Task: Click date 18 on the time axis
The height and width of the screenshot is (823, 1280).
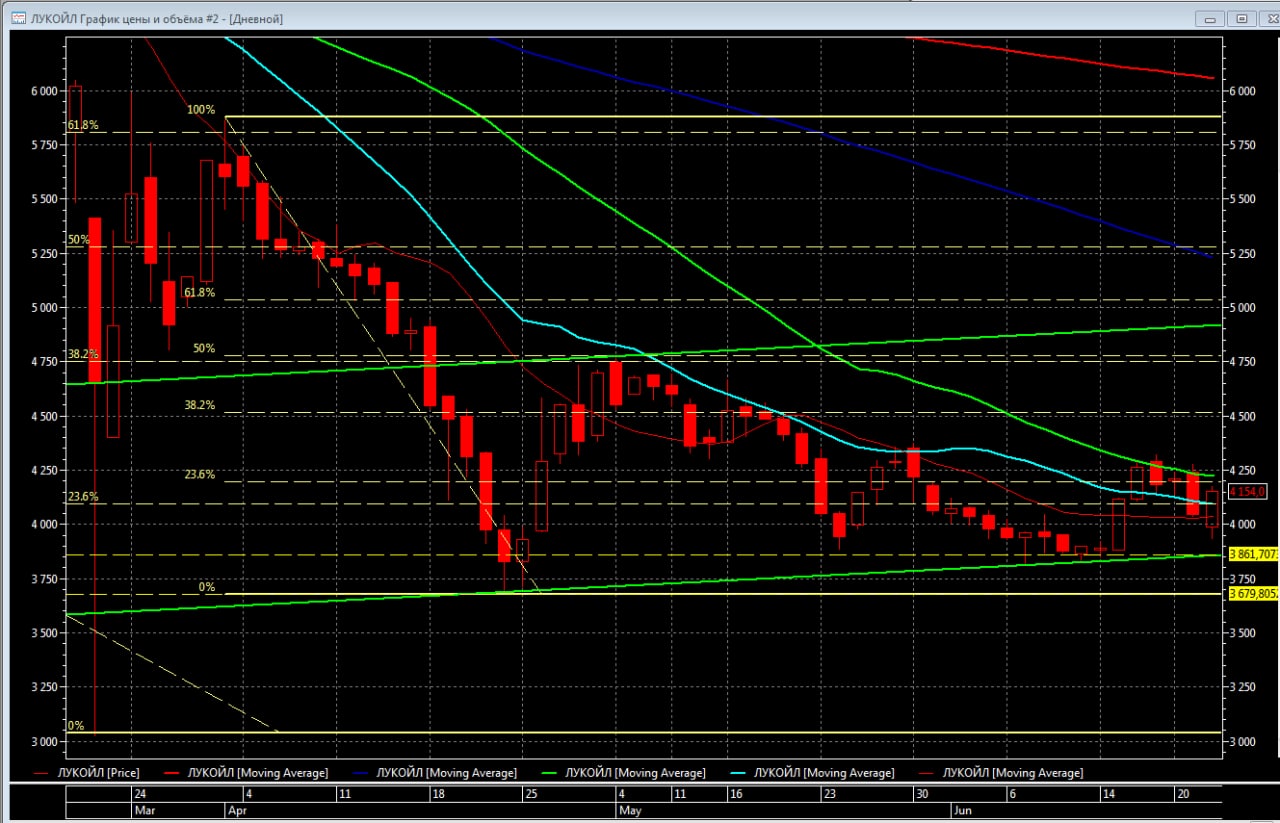Action: click(437, 794)
